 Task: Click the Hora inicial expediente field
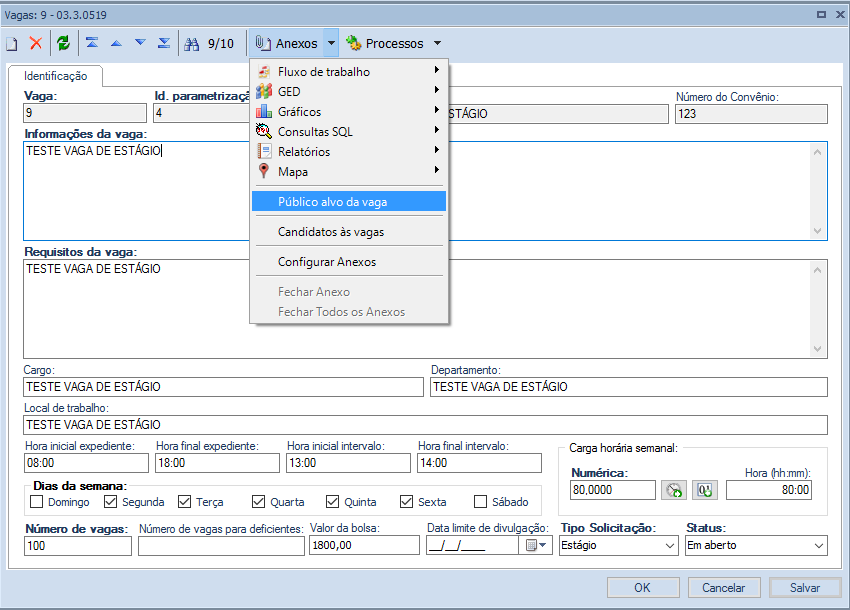[x=86, y=463]
